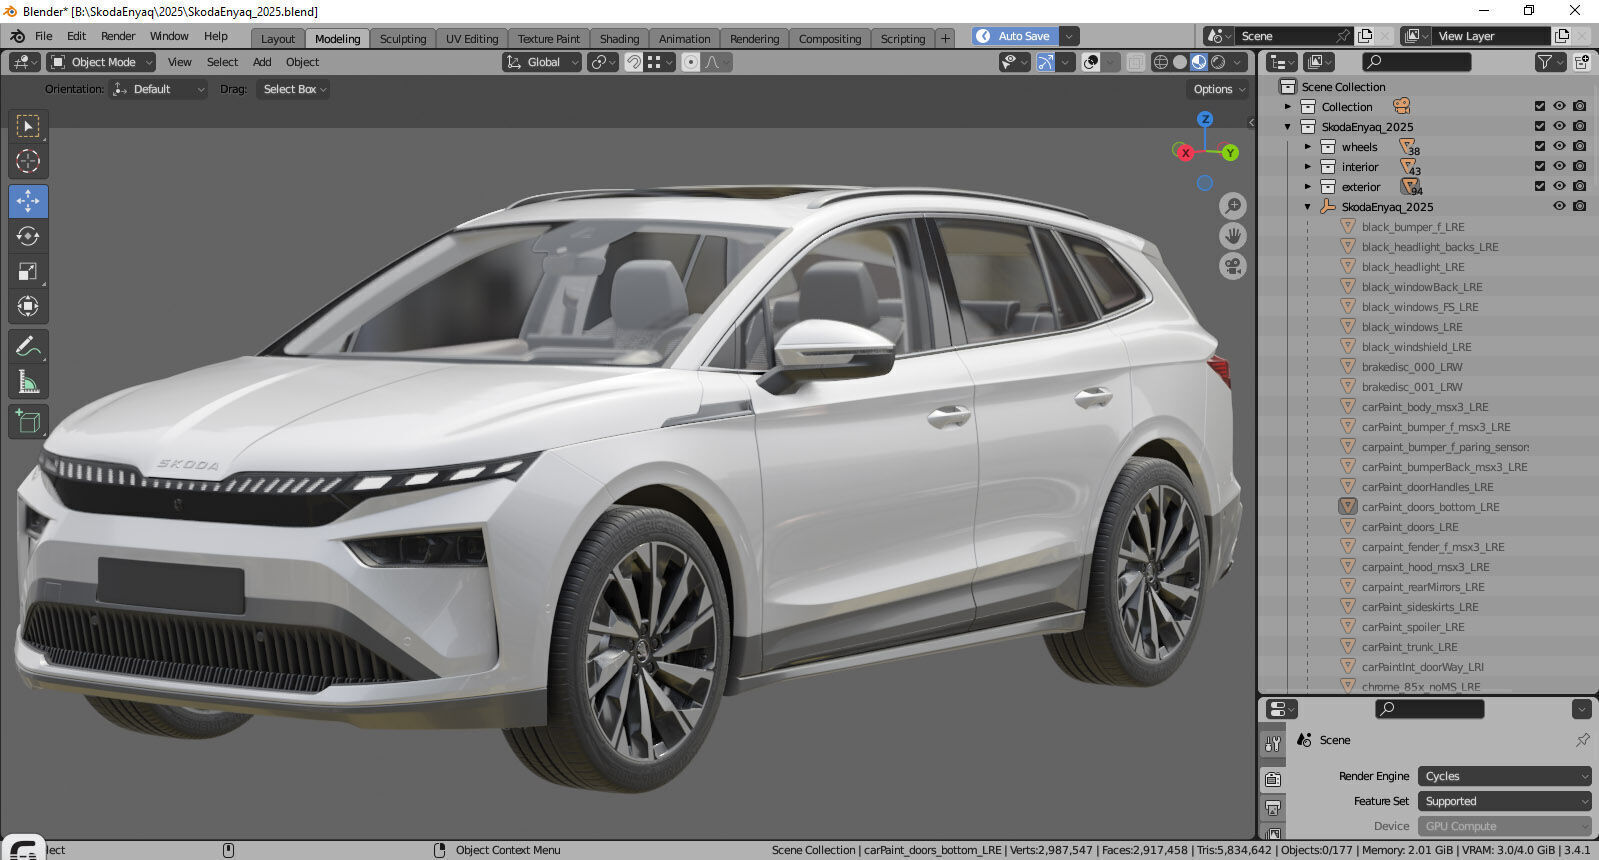This screenshot has width=1599, height=860.
Task: Toggle the camera view icon
Action: coord(1233,267)
